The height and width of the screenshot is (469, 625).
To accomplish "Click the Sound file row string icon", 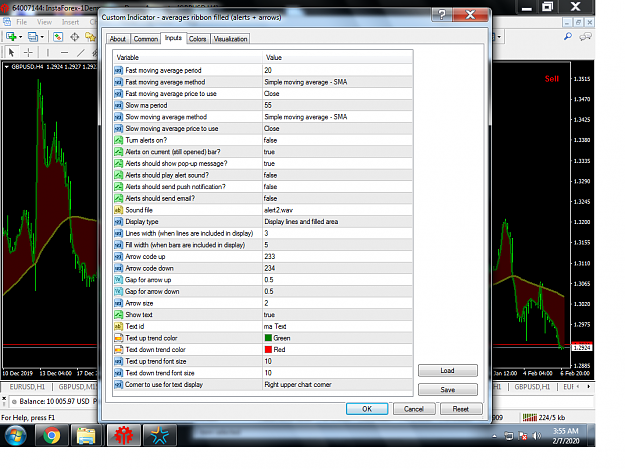I will (x=119, y=210).
